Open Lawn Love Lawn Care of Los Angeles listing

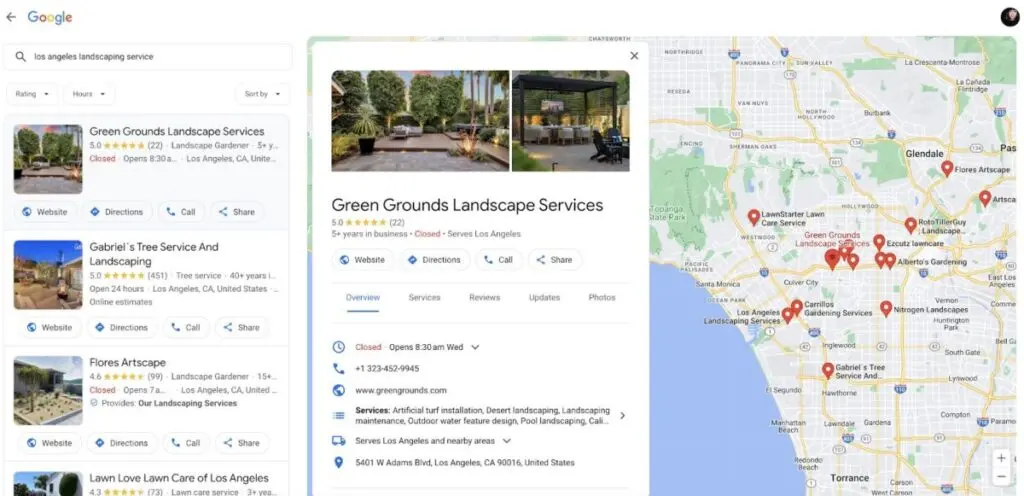179,478
